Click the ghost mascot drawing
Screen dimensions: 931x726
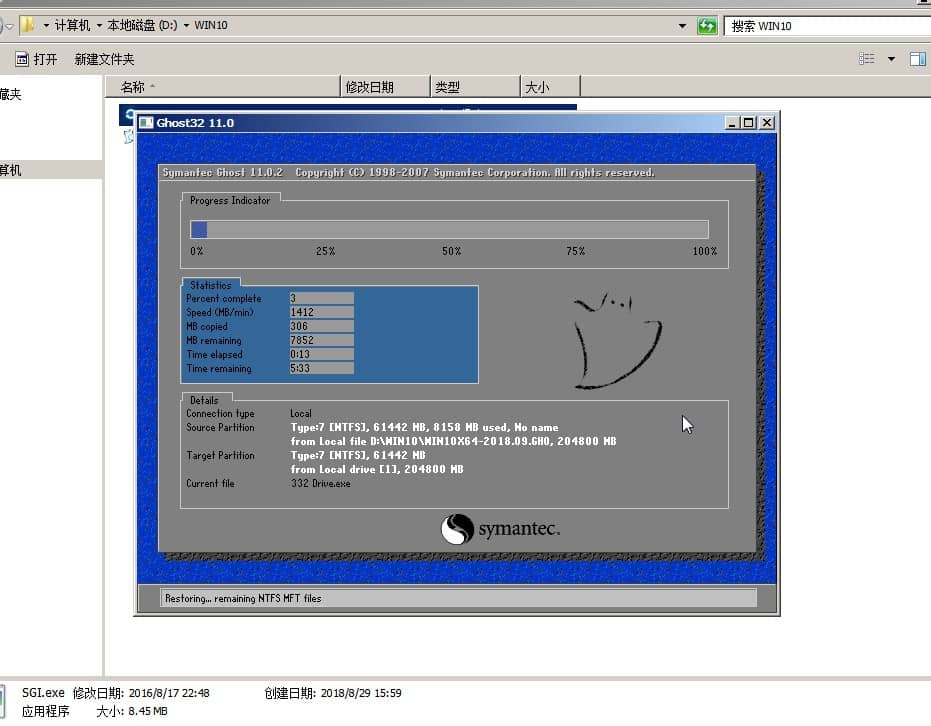tap(615, 340)
